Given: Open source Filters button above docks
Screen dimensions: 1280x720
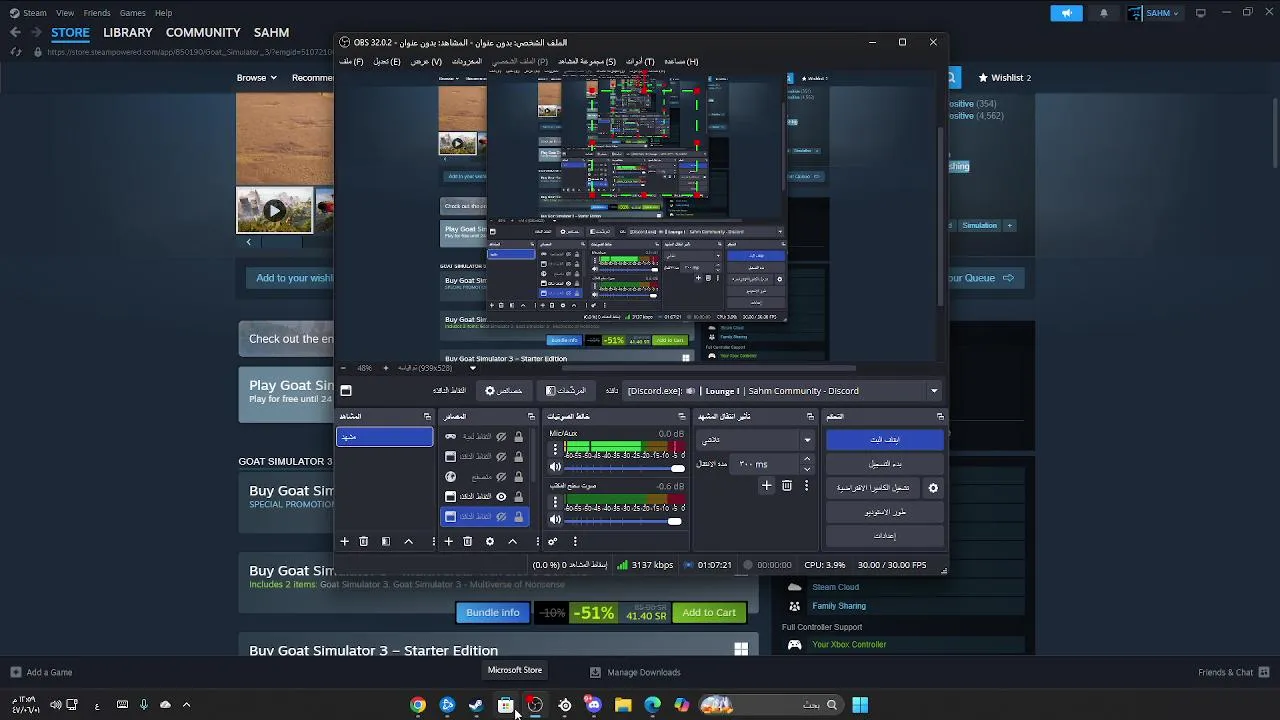Looking at the screenshot, I should (565, 391).
